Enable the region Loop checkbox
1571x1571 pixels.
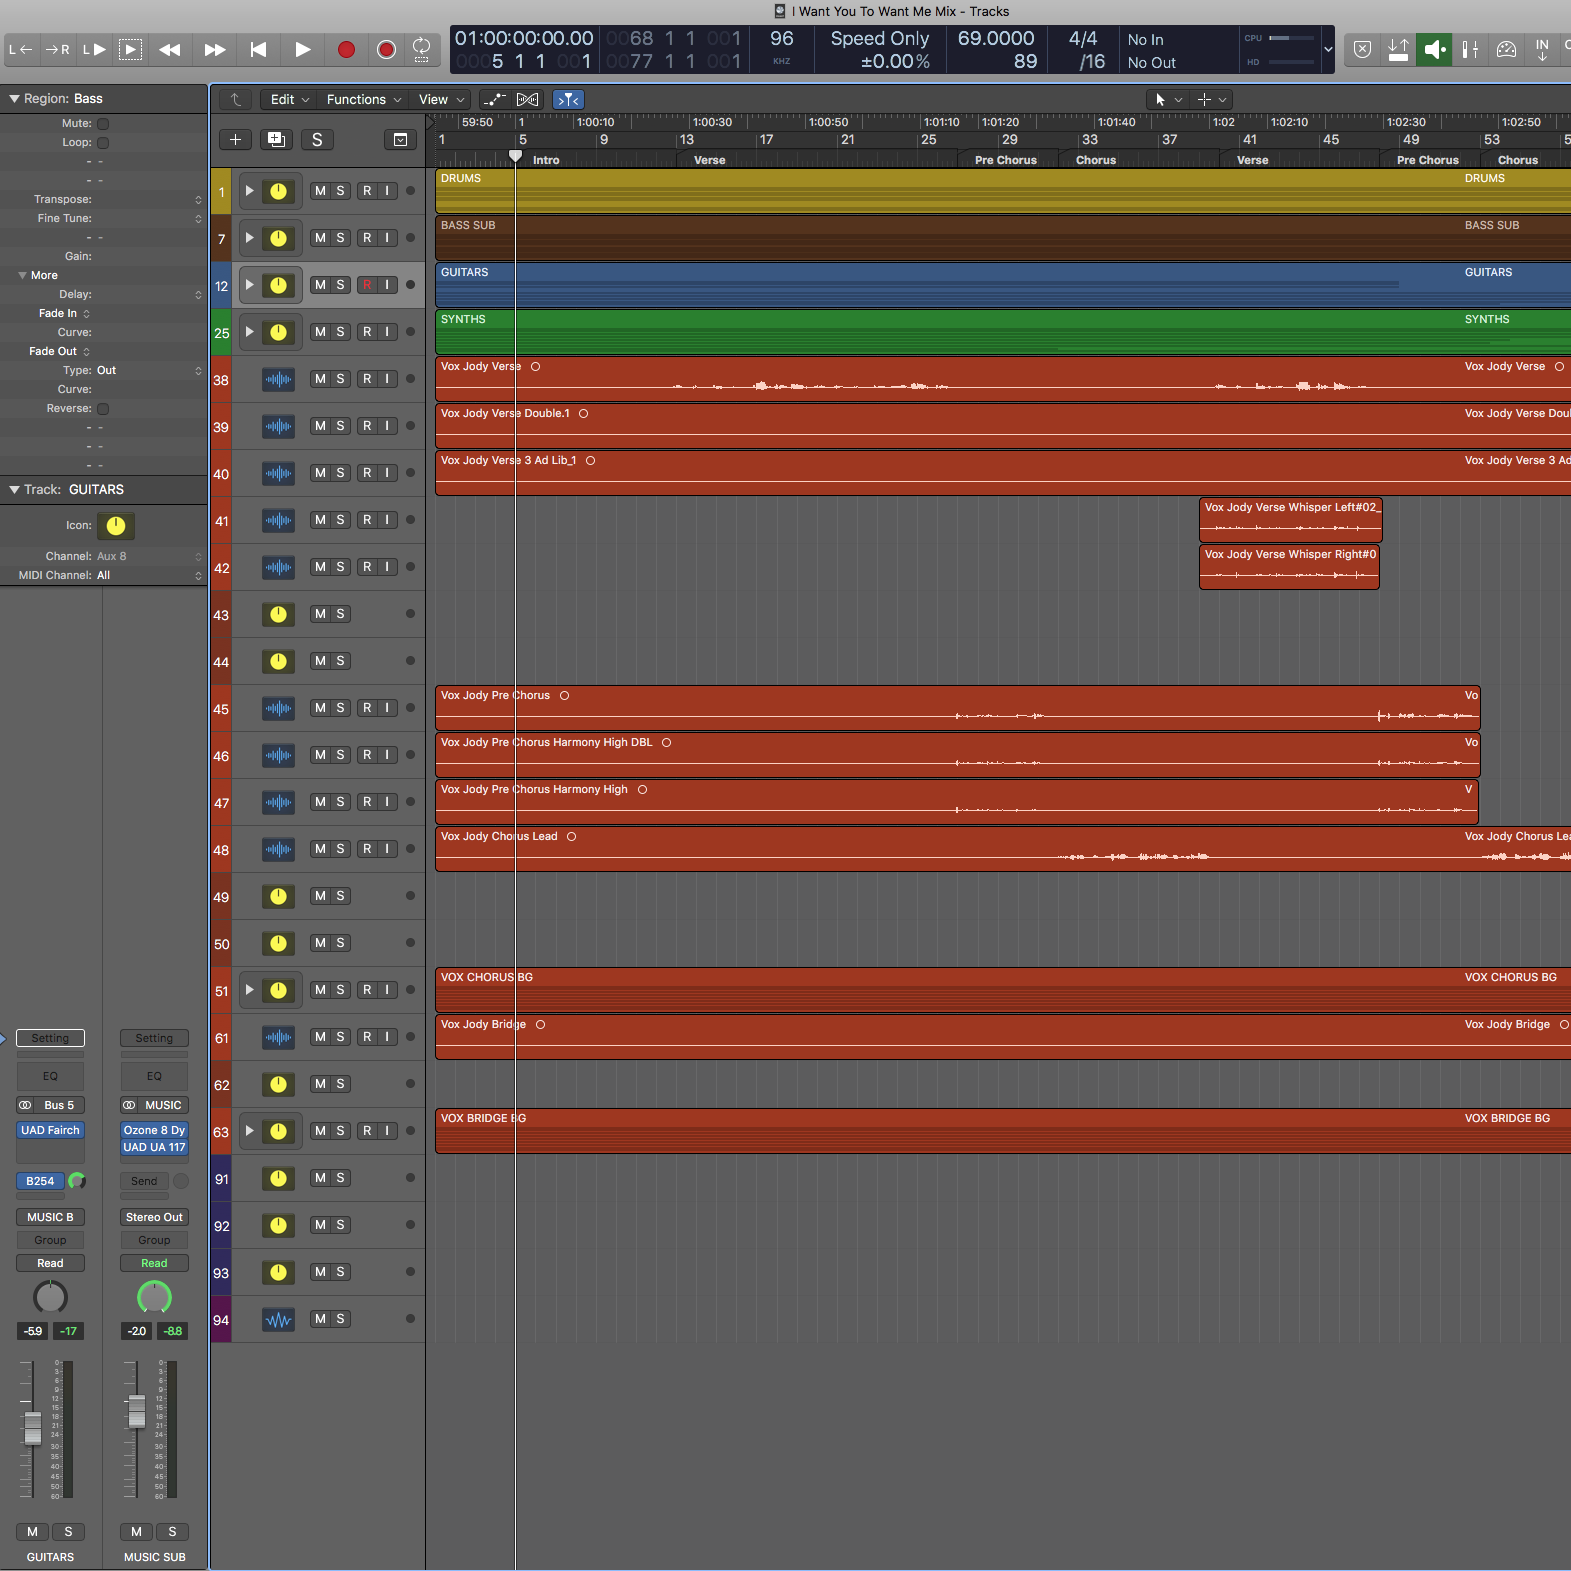tap(103, 143)
